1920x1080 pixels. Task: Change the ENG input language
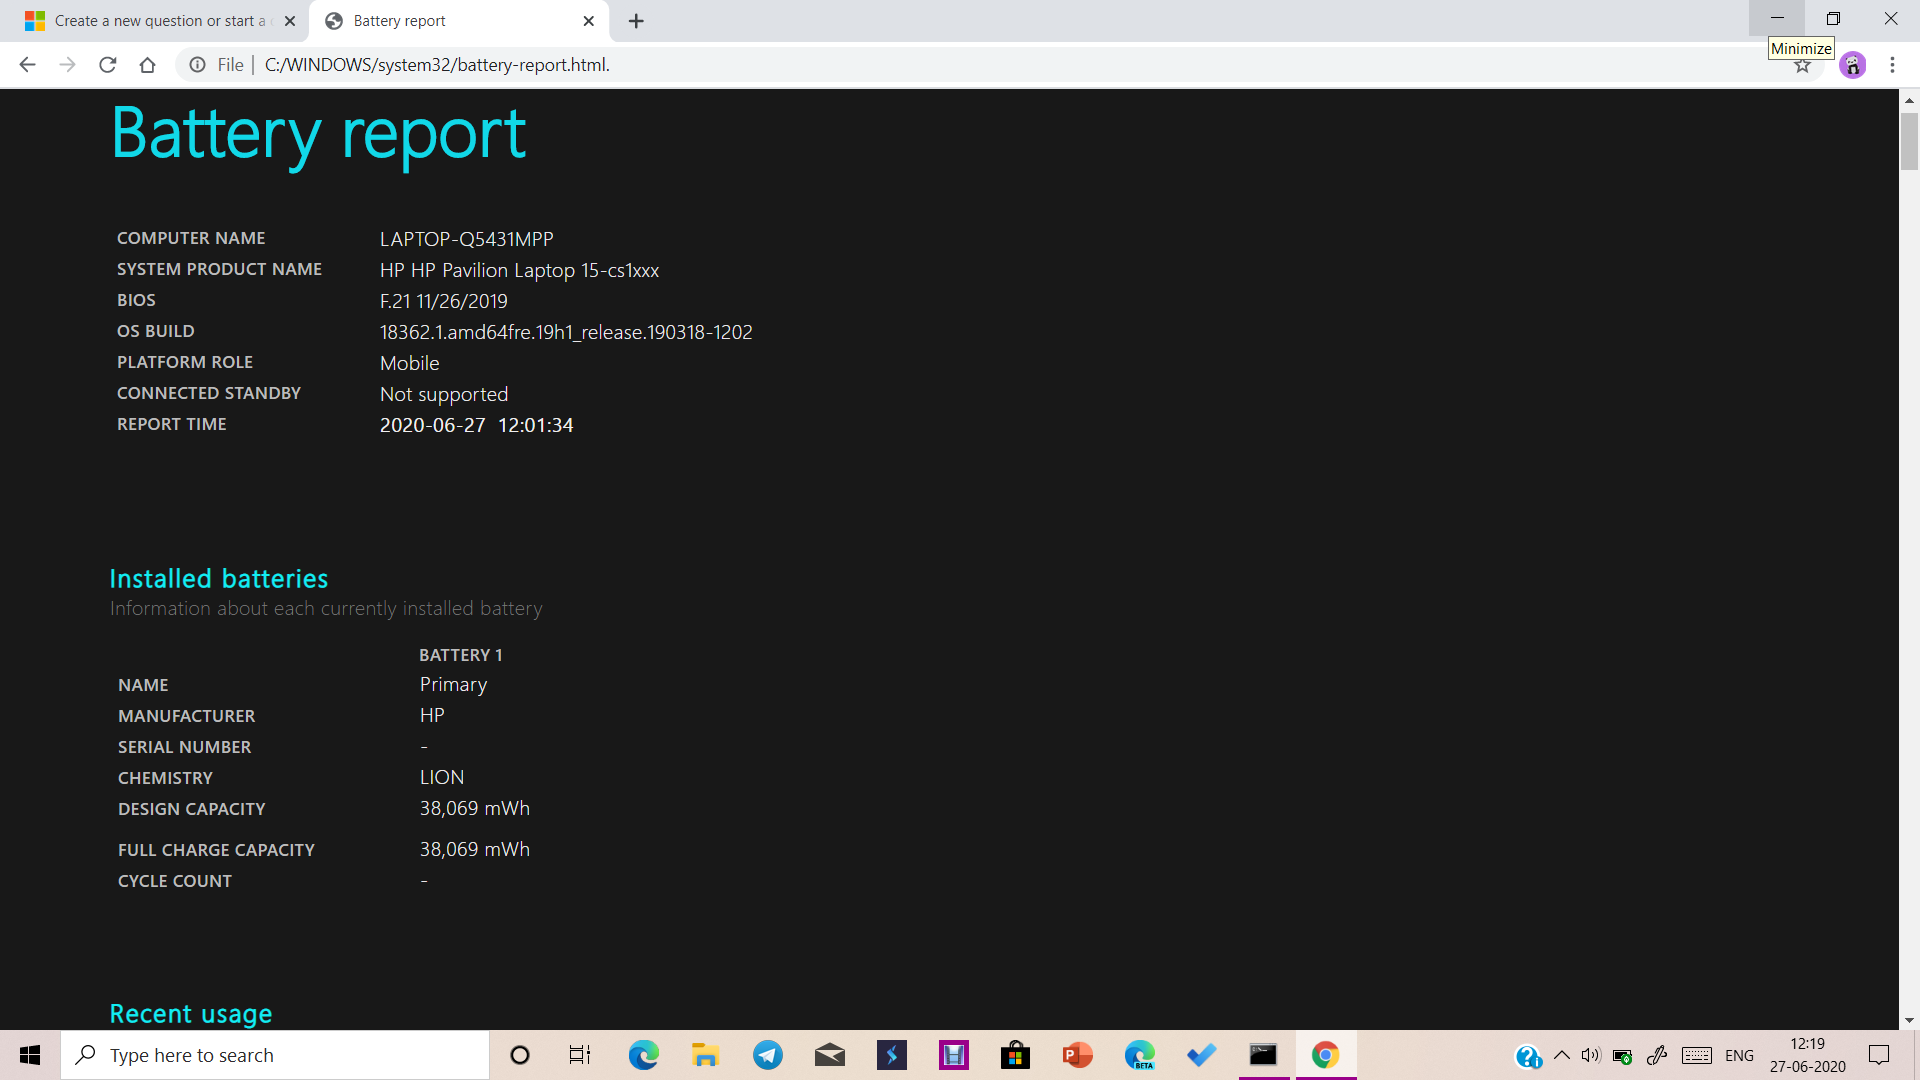coord(1739,1055)
